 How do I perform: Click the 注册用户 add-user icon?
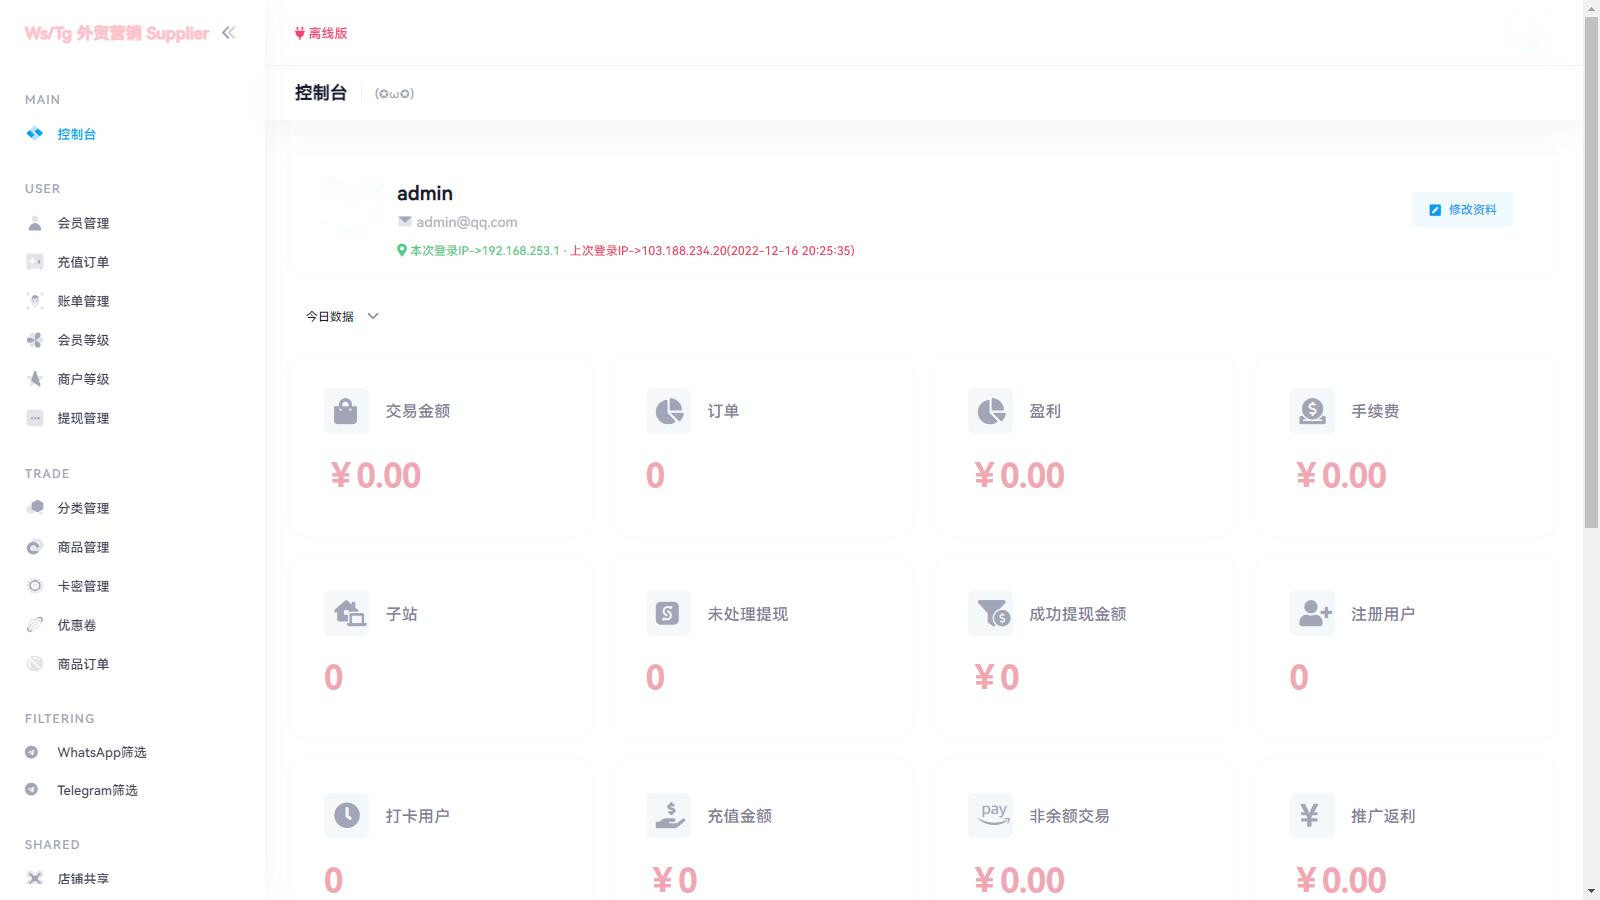point(1312,613)
